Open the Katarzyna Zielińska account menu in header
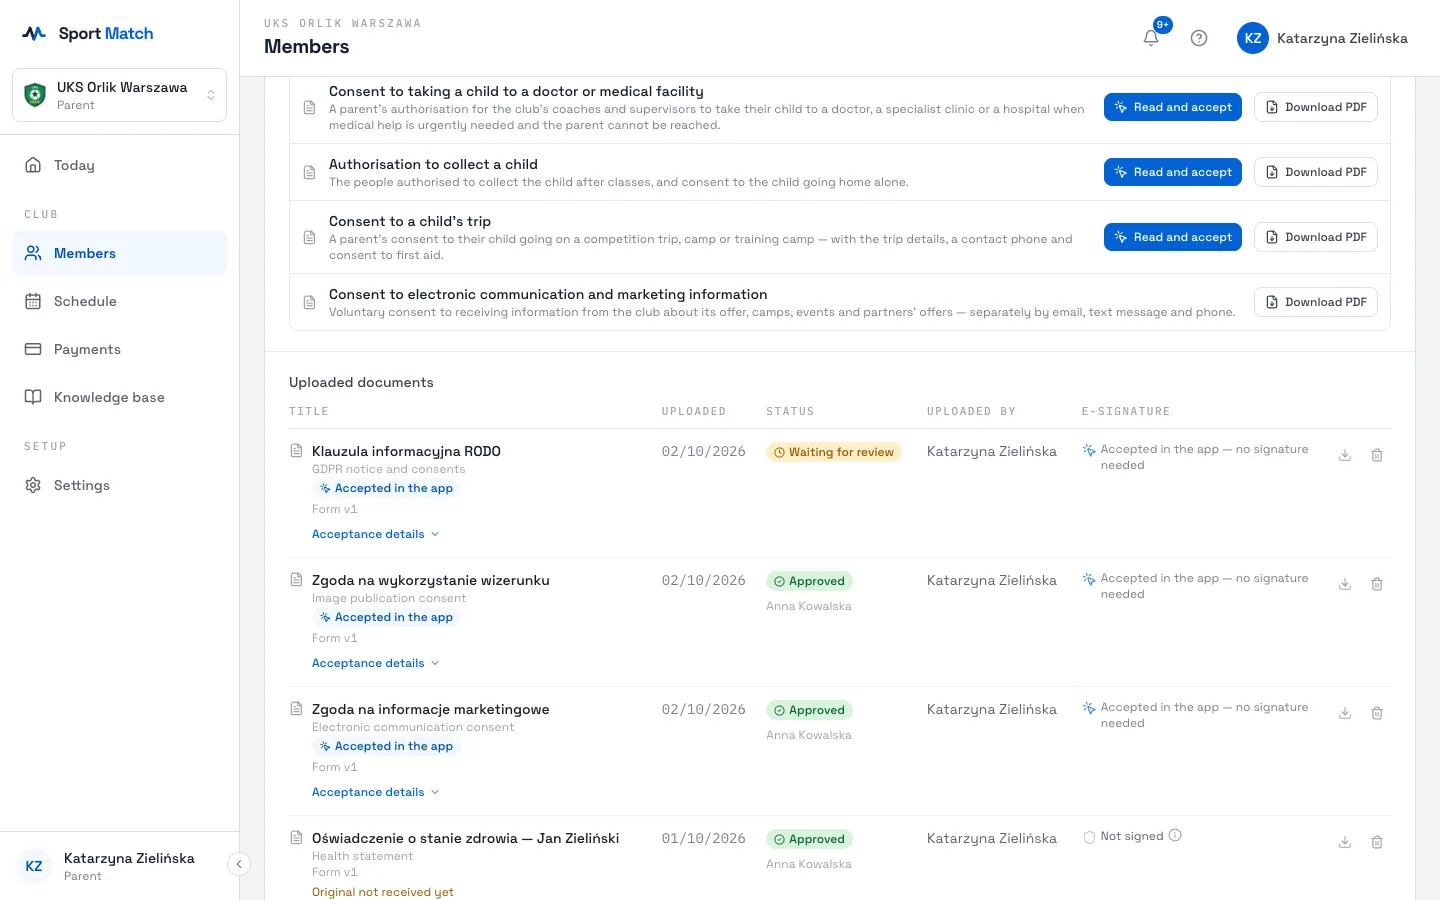The height and width of the screenshot is (900, 1440). coord(1322,38)
